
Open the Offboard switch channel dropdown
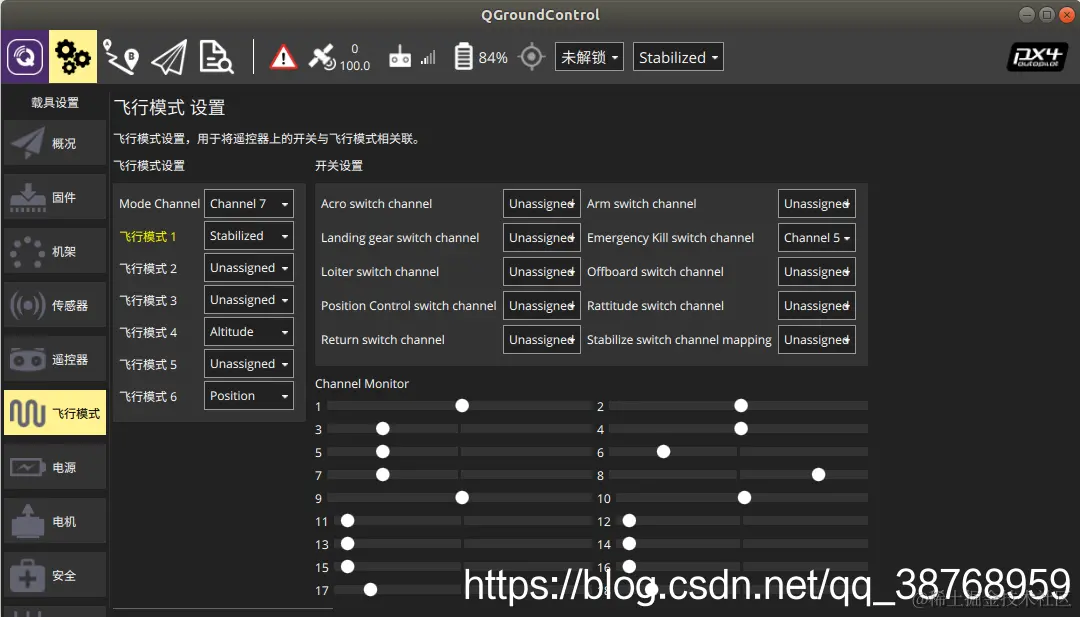817,272
